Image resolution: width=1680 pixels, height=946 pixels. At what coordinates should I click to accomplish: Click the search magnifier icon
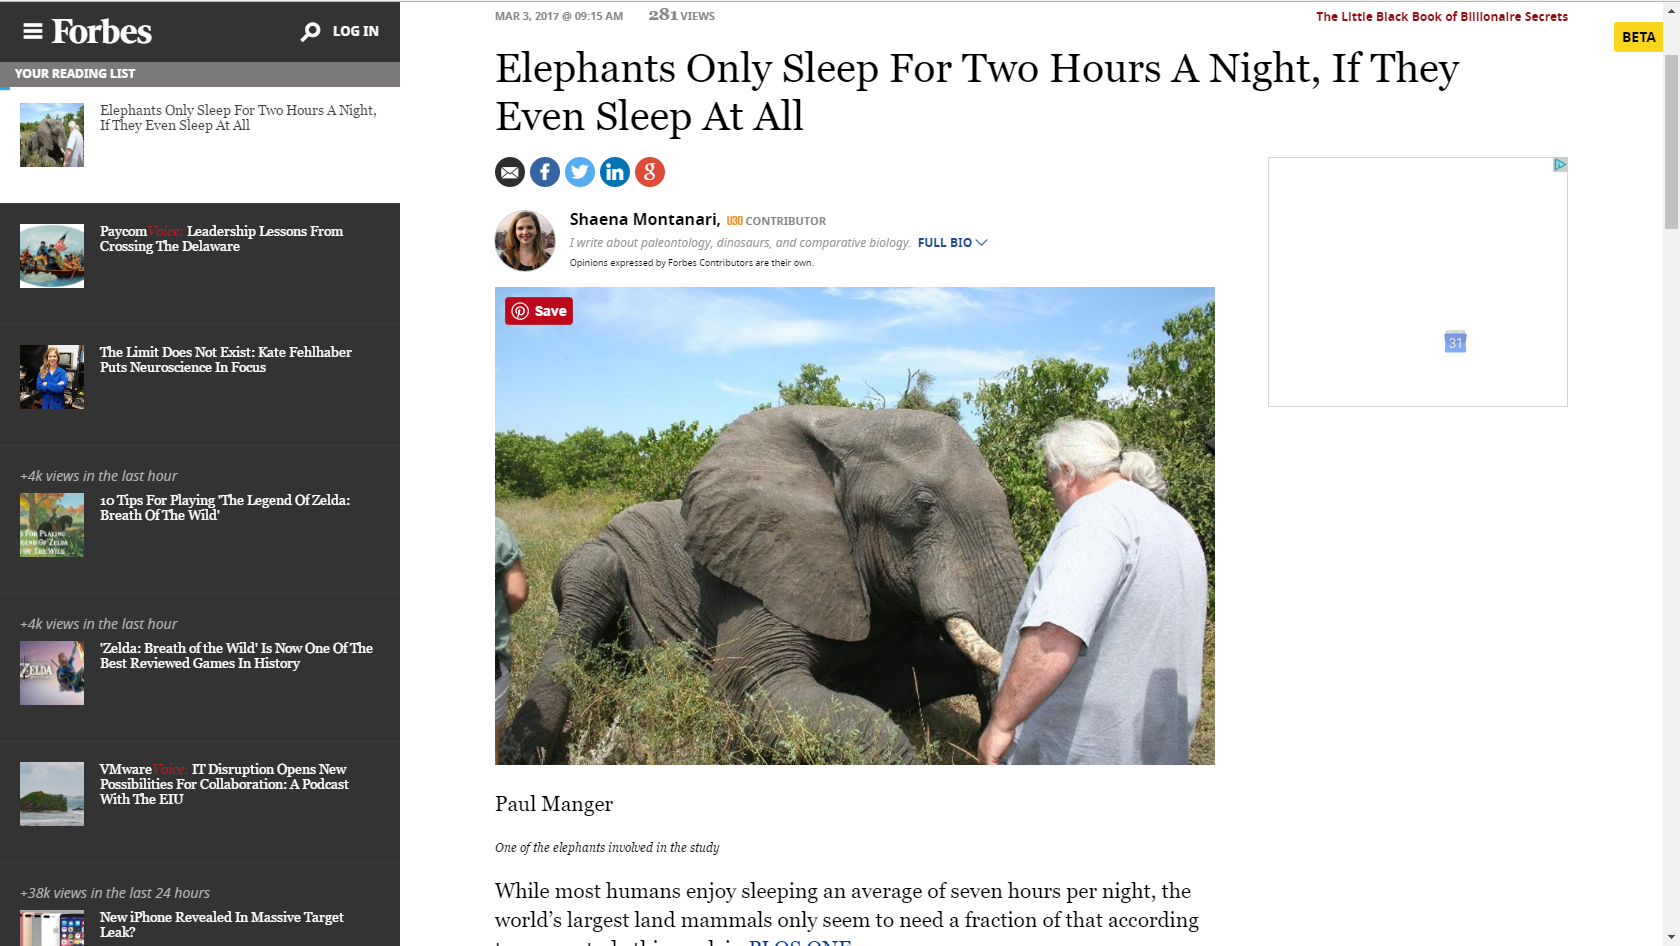(x=311, y=32)
